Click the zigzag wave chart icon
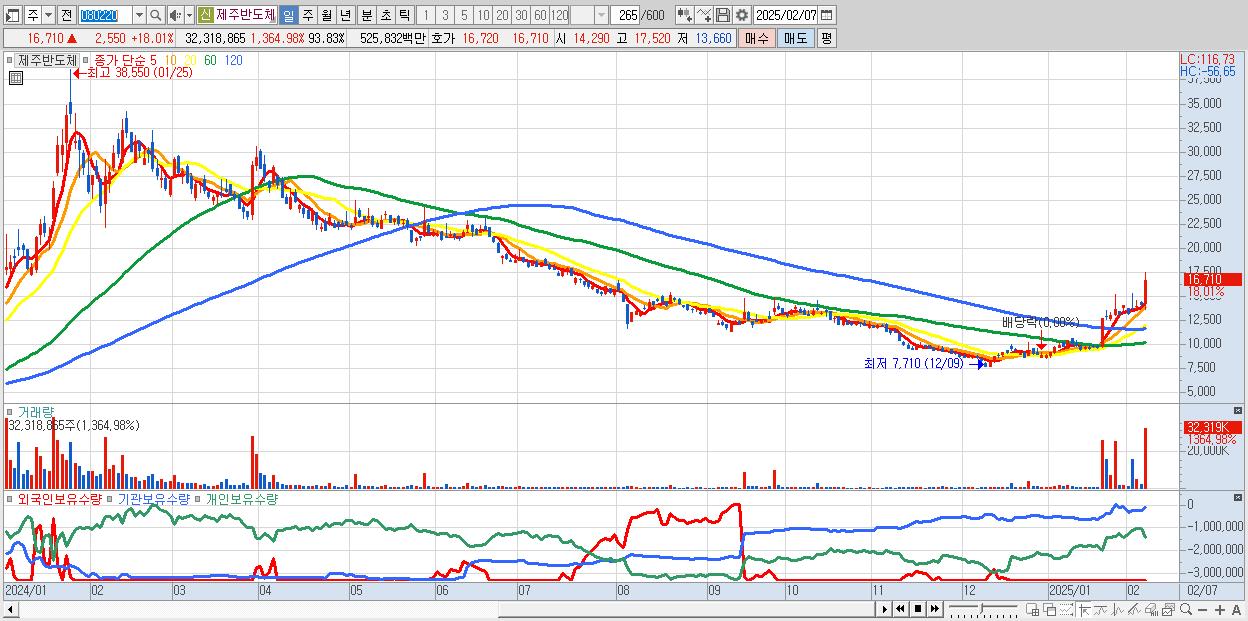This screenshot has height=621, width=1248. [1117, 609]
